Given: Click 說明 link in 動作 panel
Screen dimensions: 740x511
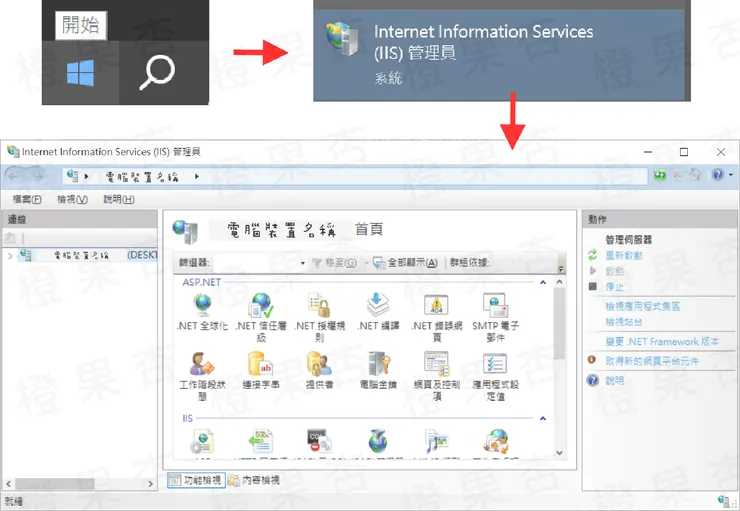Looking at the screenshot, I should coord(614,380).
